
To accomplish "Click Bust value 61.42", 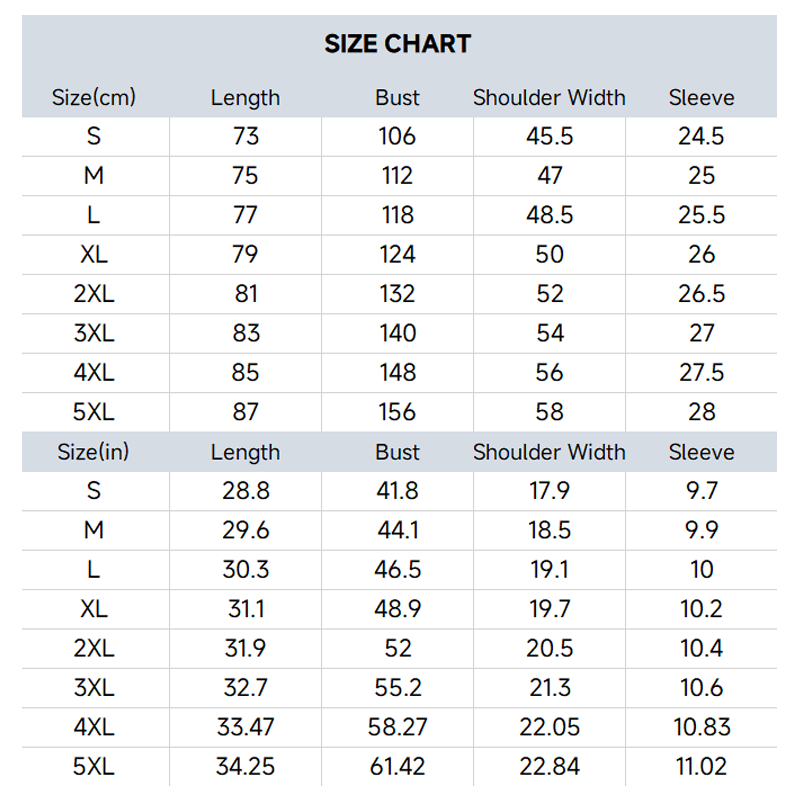I will point(397,766).
